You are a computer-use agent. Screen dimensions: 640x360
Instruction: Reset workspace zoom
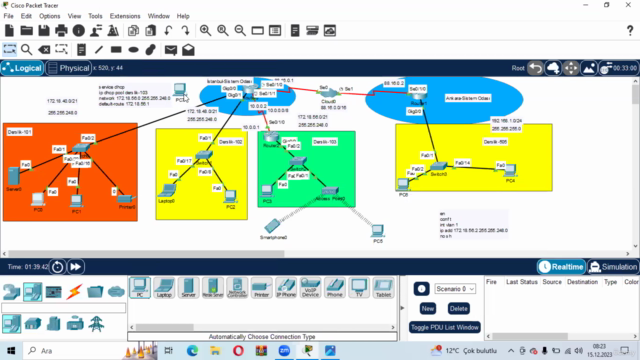click(x=223, y=31)
